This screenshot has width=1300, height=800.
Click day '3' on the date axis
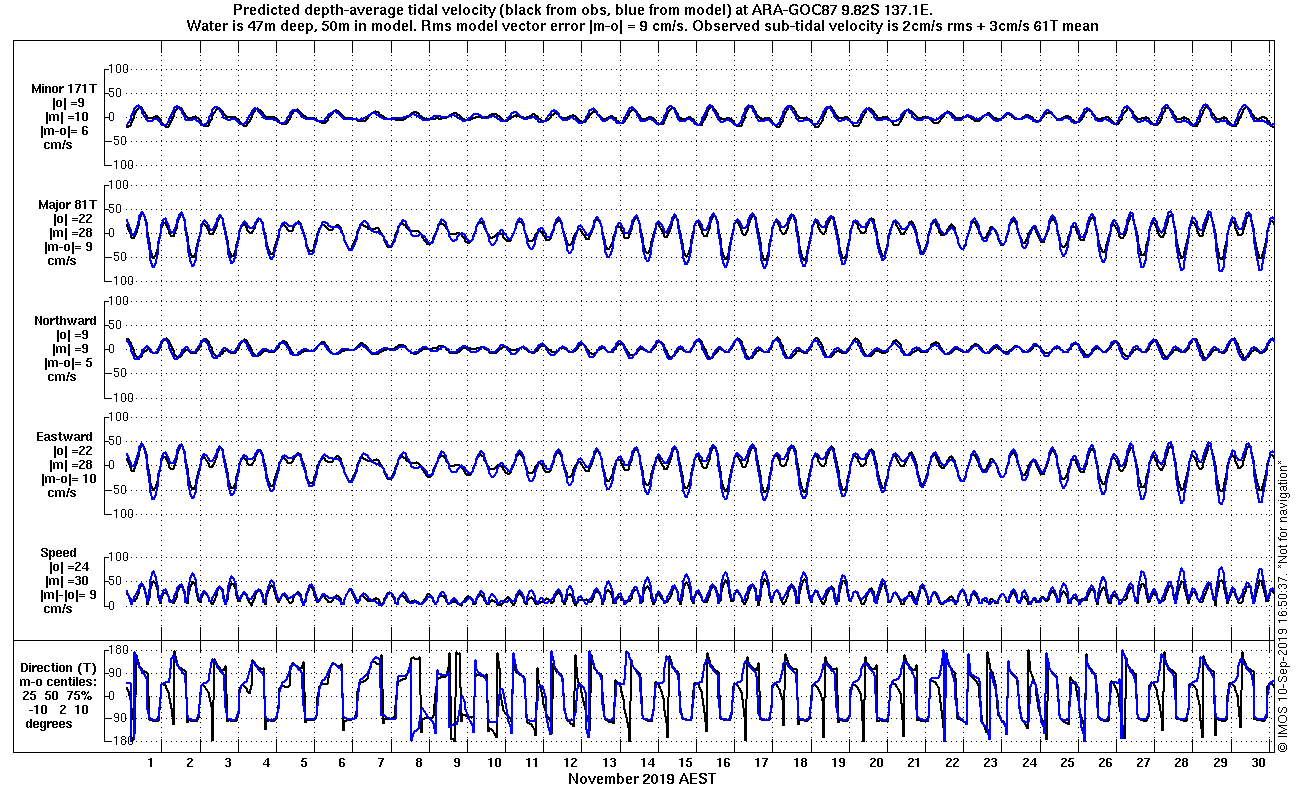tap(228, 762)
